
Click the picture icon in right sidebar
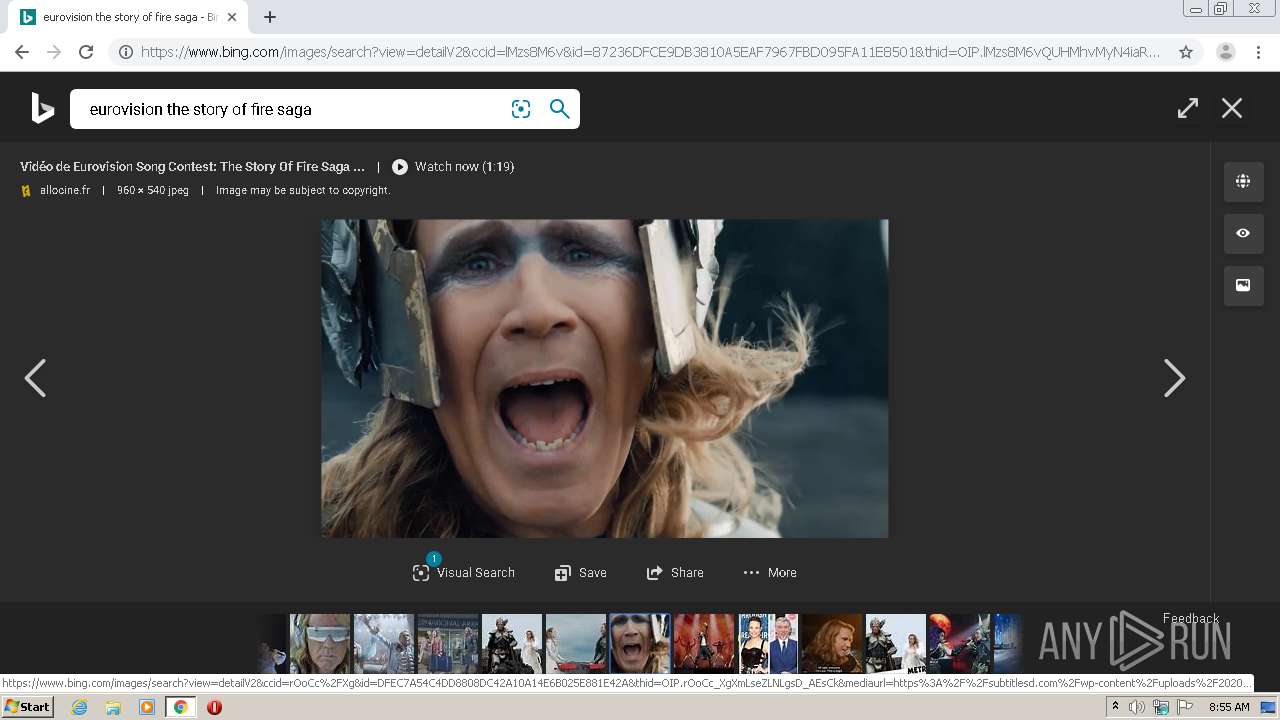[1243, 285]
